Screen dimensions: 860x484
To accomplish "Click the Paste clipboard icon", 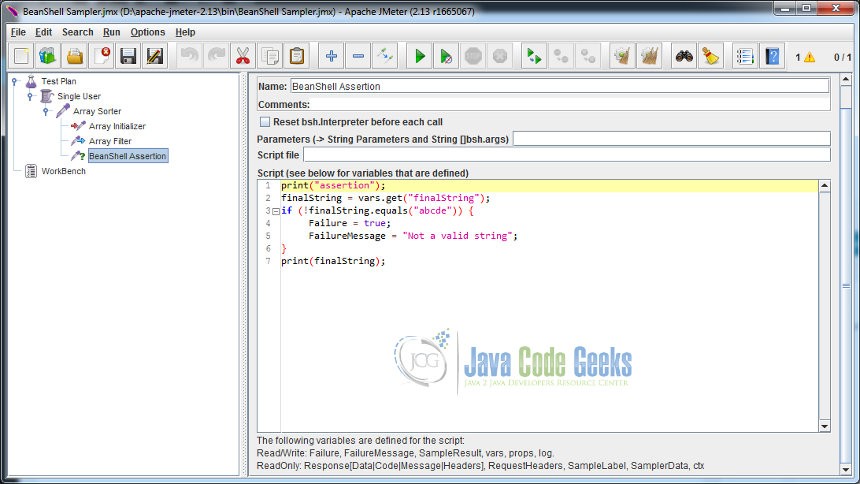I will click(297, 56).
